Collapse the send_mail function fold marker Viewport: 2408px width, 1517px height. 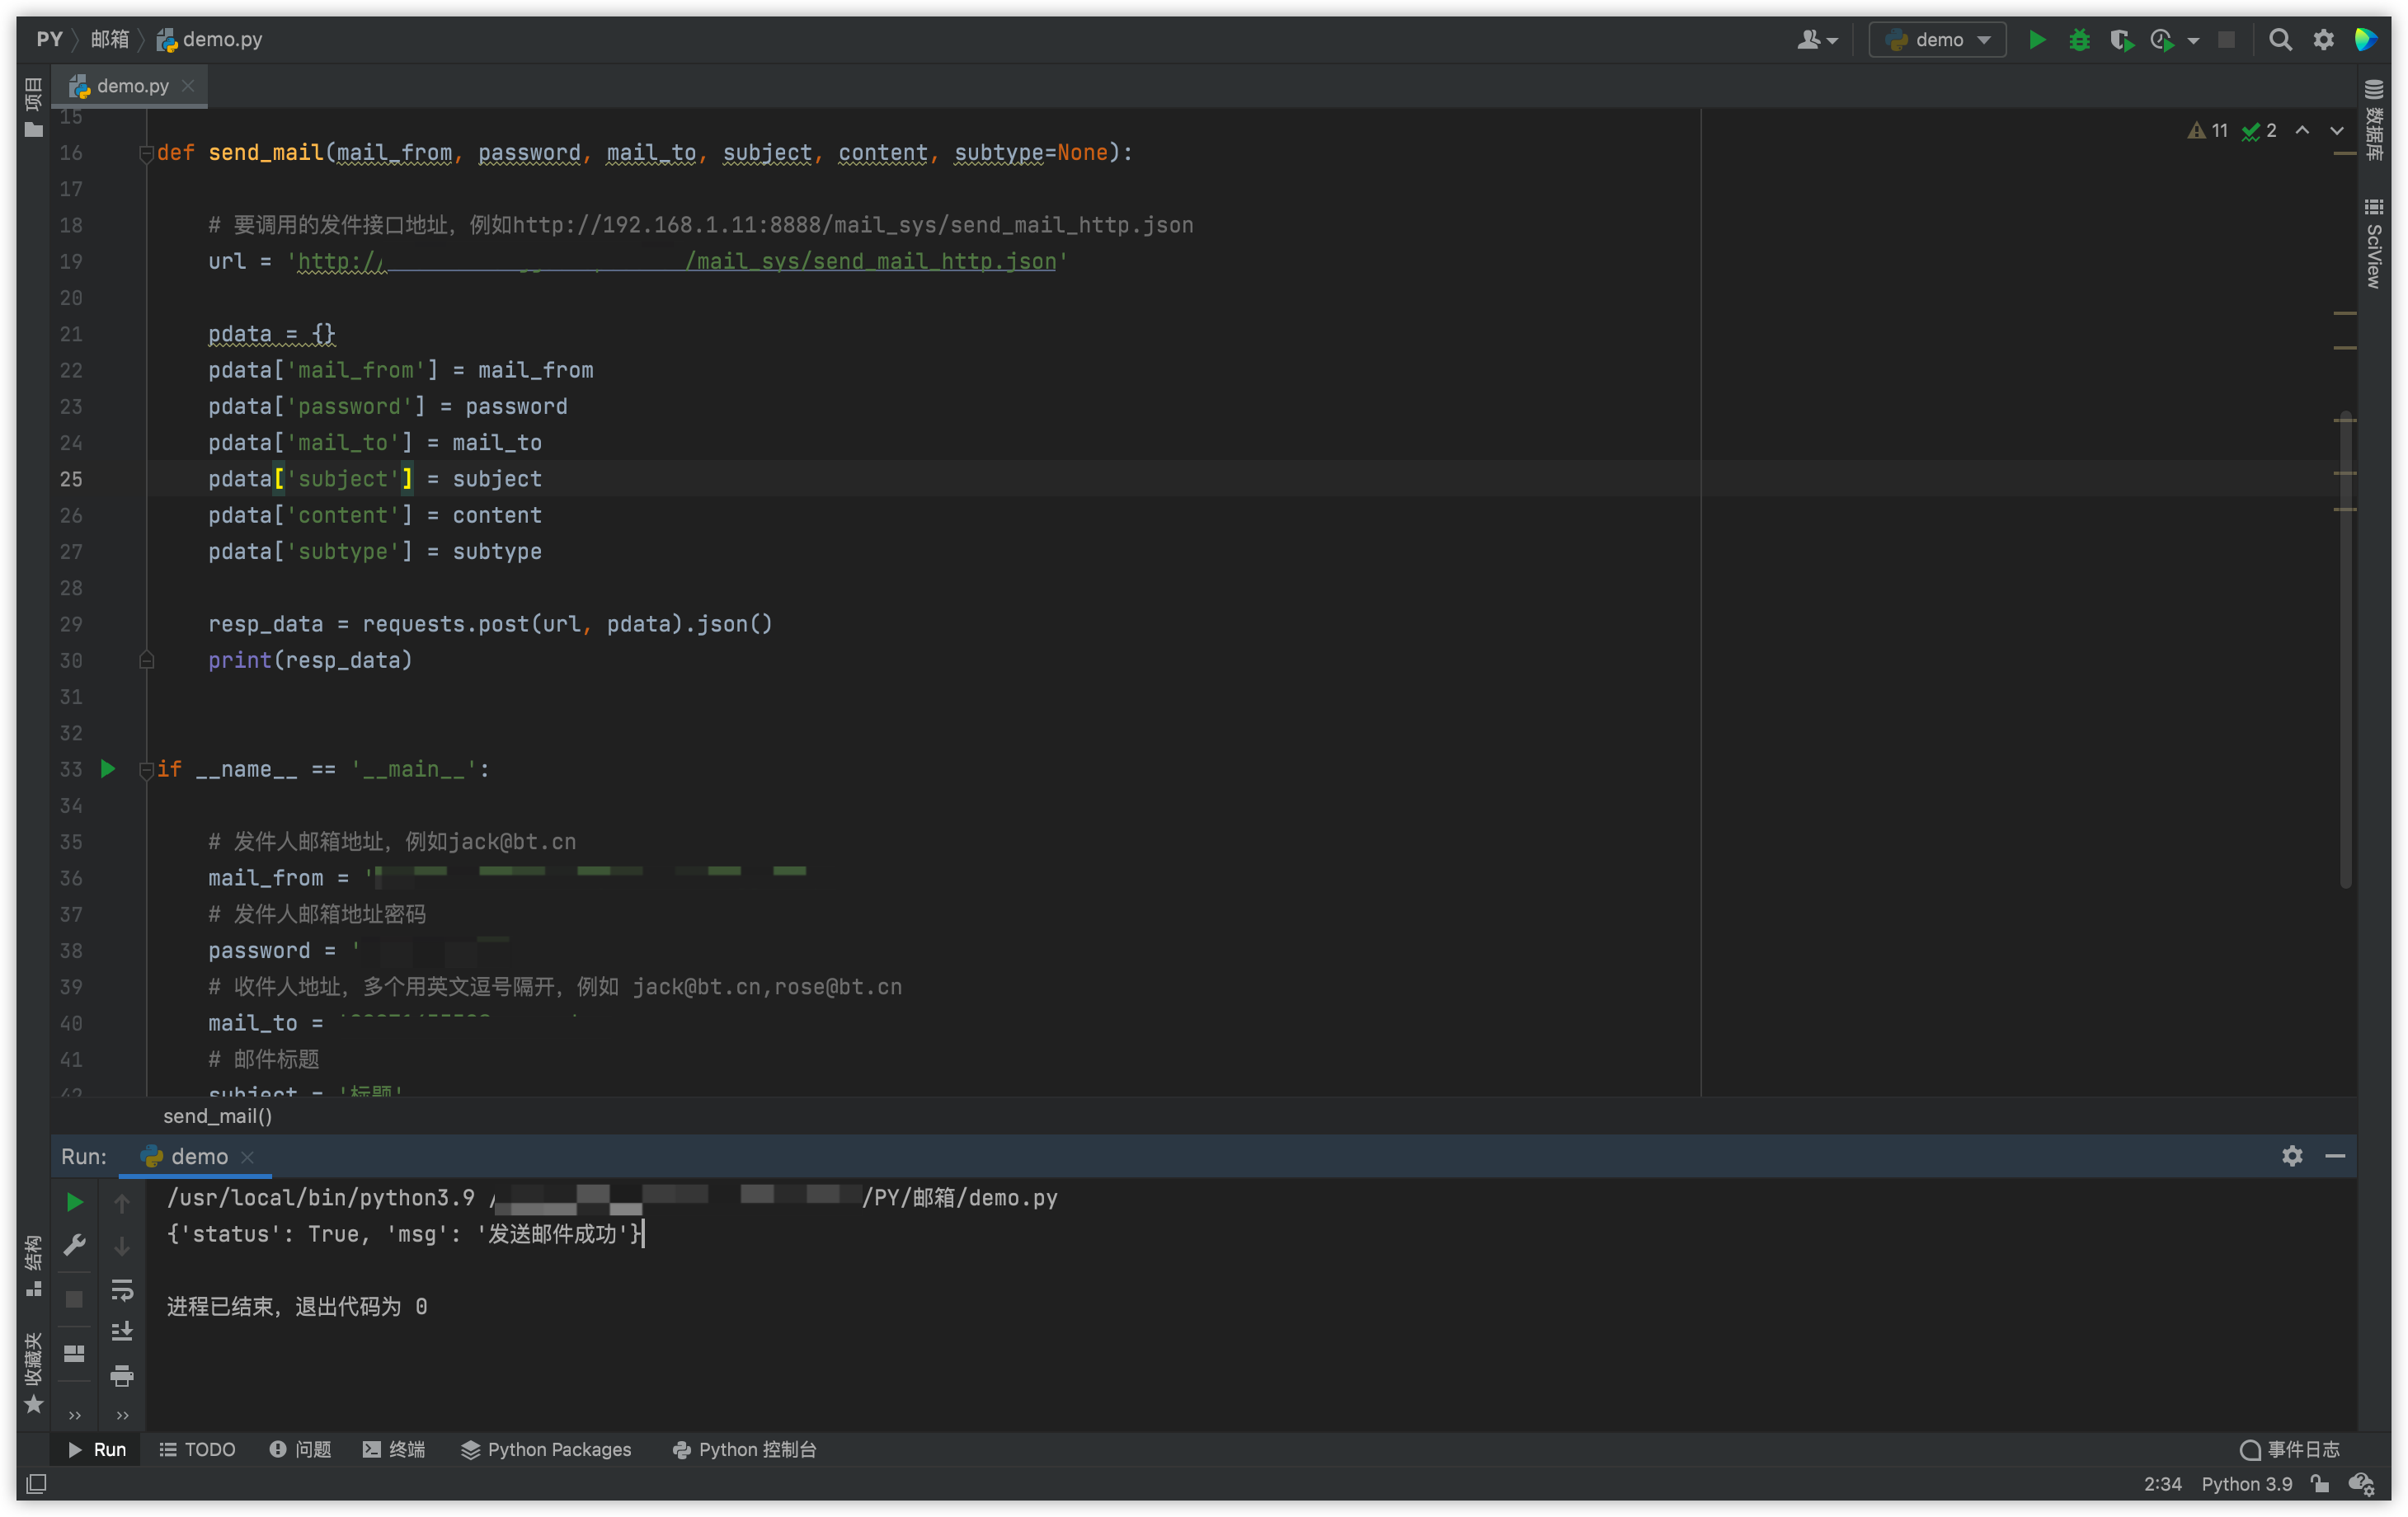coord(146,153)
